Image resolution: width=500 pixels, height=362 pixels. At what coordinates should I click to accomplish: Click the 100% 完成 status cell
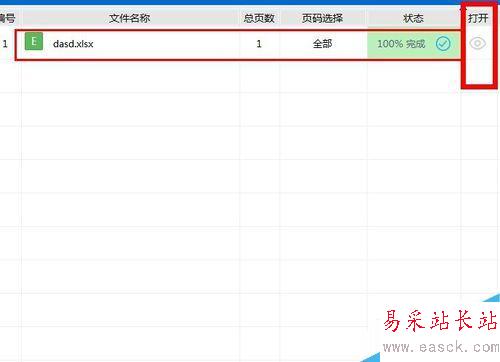click(x=413, y=45)
